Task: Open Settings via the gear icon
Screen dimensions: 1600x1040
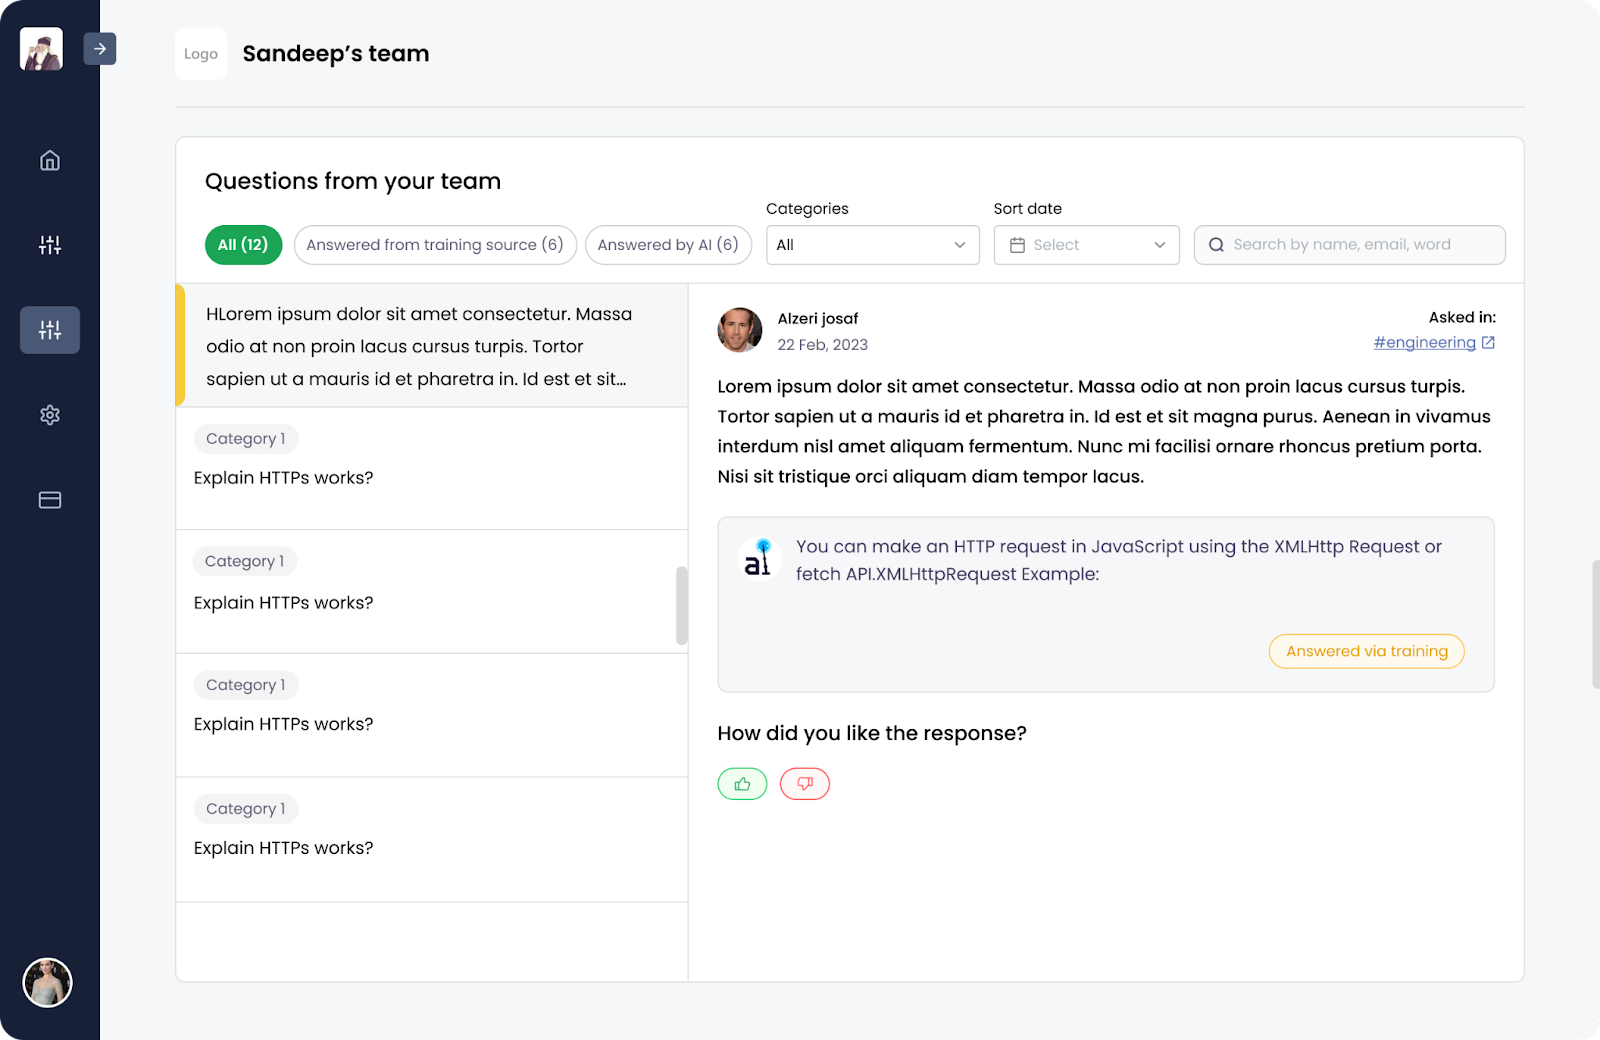Action: point(49,415)
